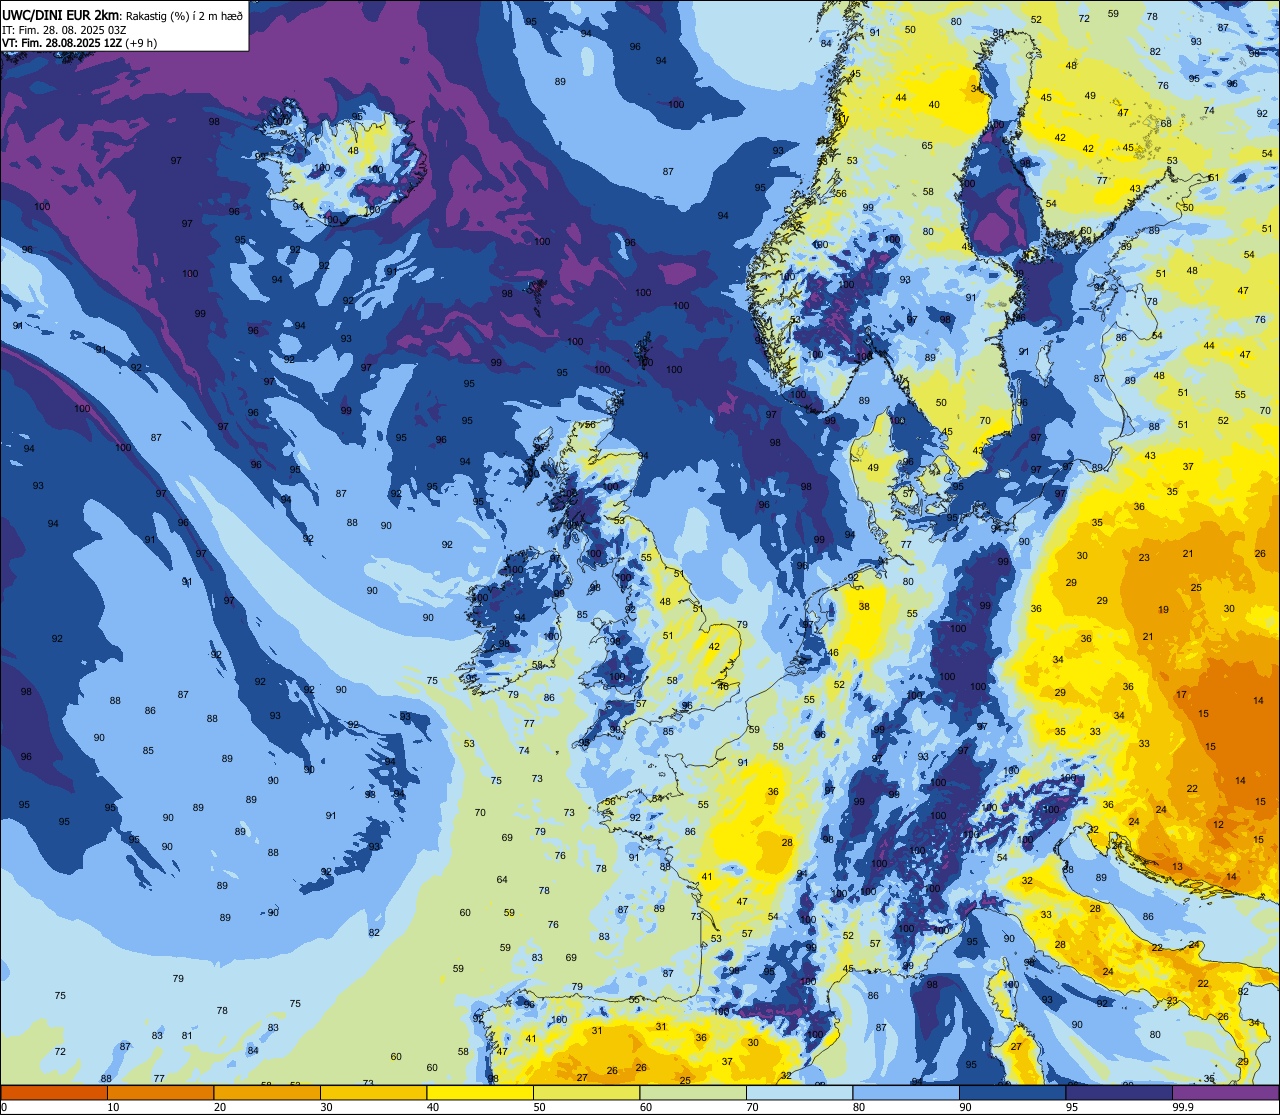Click the humidity value 48 over Iceland
1280x1115 pixels.
353,151
